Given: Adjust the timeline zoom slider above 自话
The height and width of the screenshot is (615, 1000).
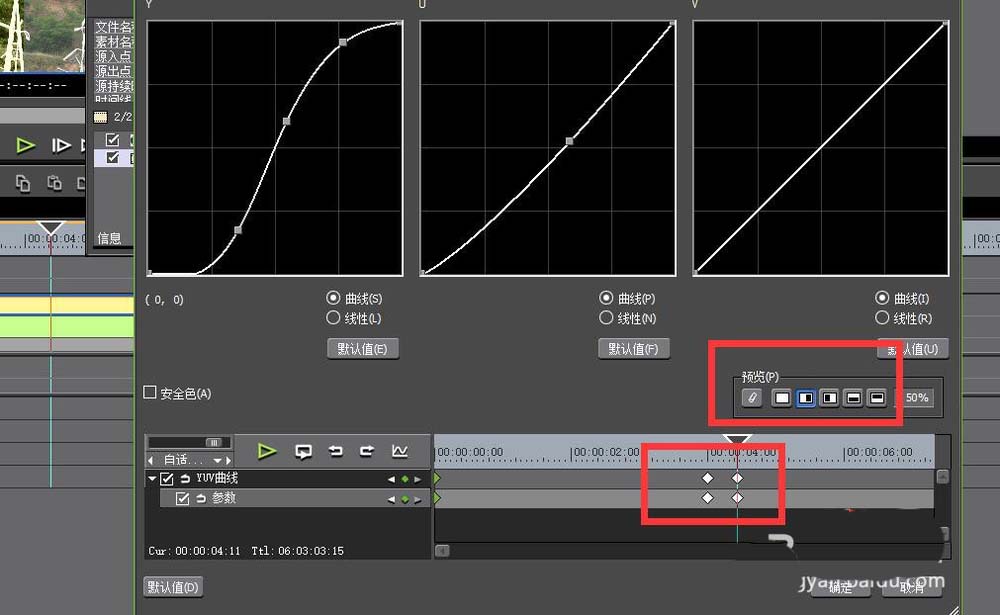Looking at the screenshot, I should pyautogui.click(x=214, y=443).
